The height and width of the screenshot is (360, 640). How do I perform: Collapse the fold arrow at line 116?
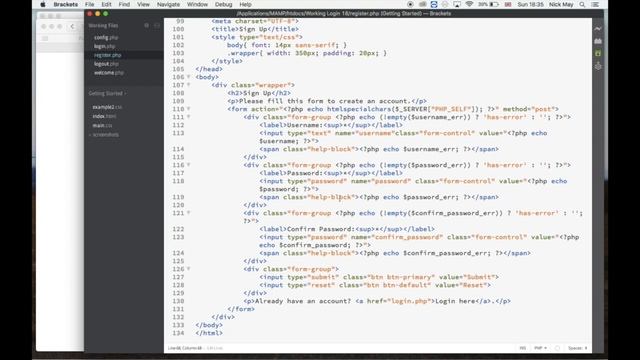pos(189,165)
